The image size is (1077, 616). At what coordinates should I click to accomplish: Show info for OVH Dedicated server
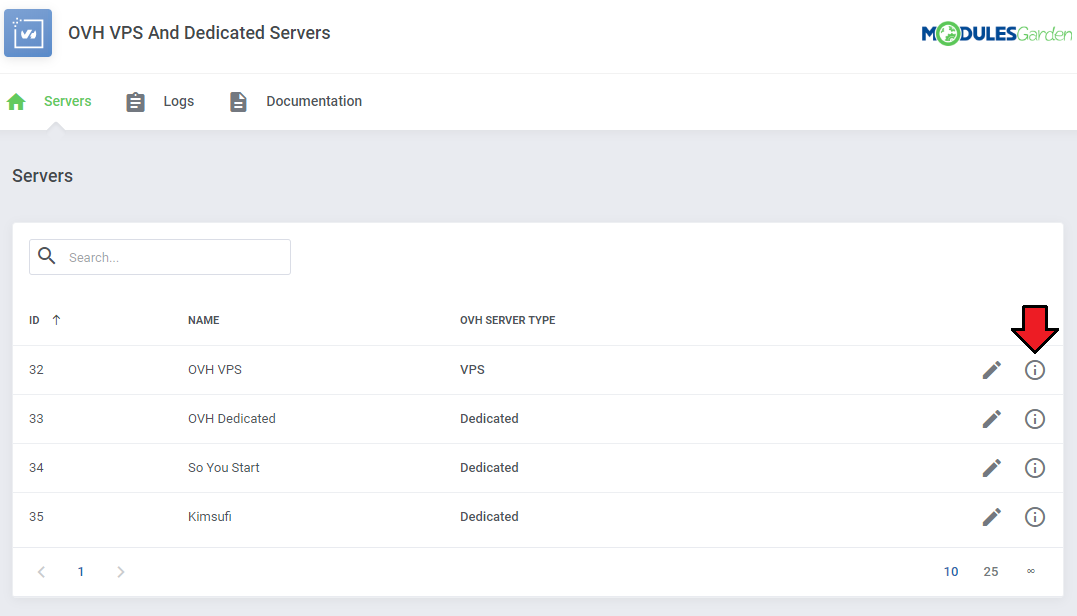point(1034,419)
